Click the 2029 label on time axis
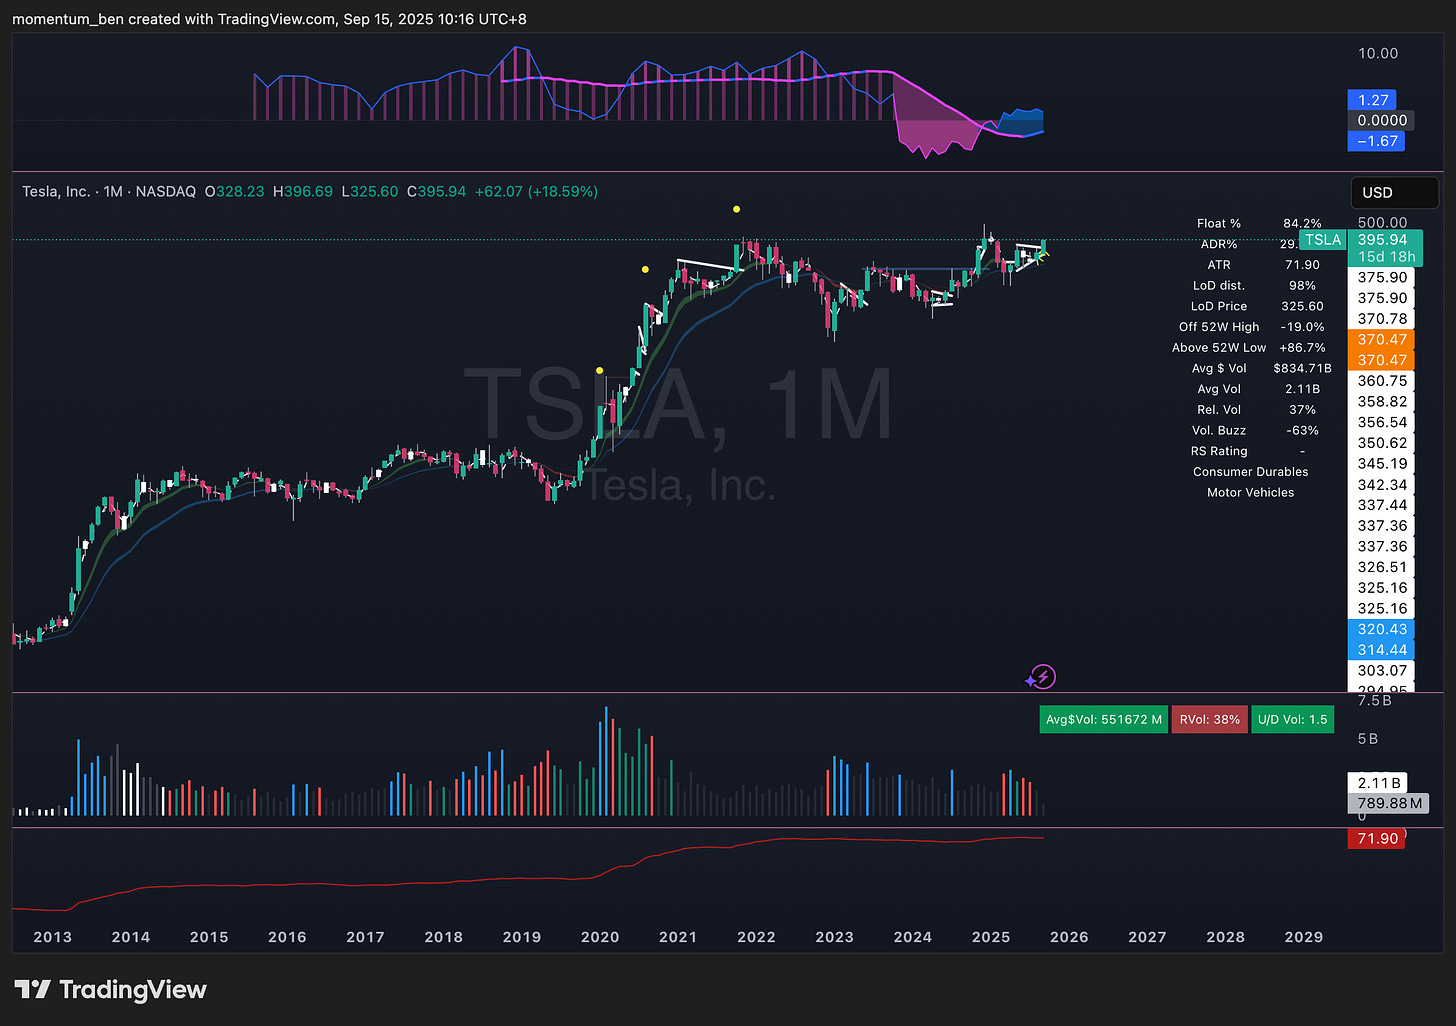 1304,937
